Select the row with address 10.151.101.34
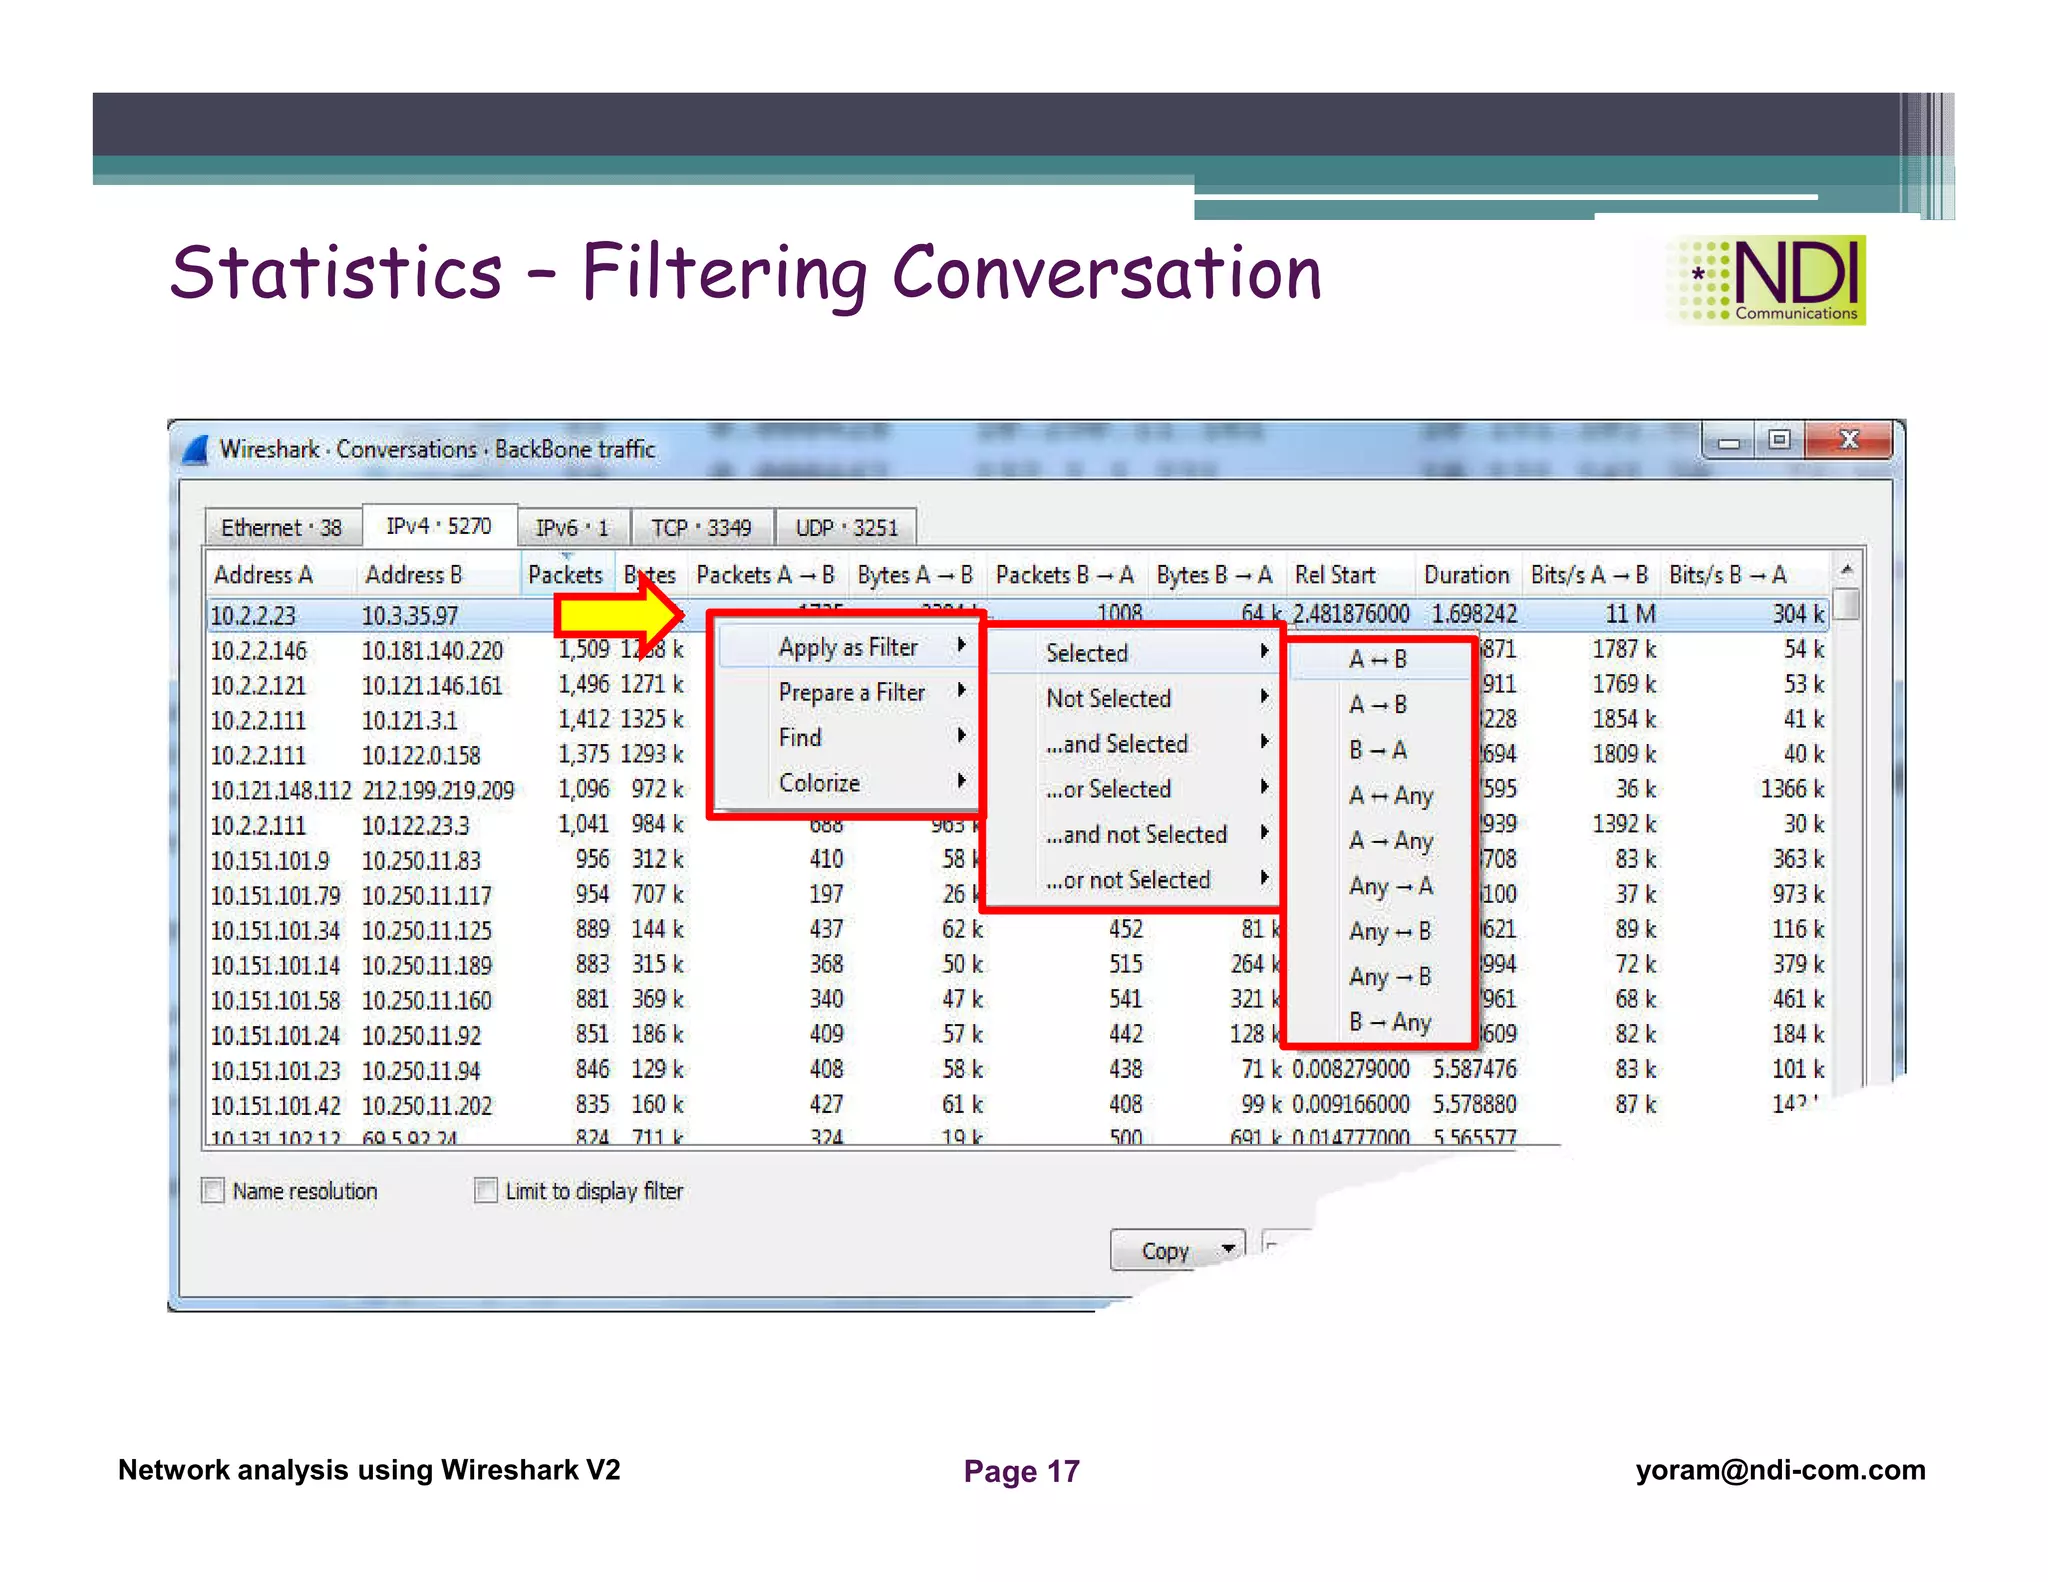This screenshot has width=2048, height=1582. (1018, 930)
